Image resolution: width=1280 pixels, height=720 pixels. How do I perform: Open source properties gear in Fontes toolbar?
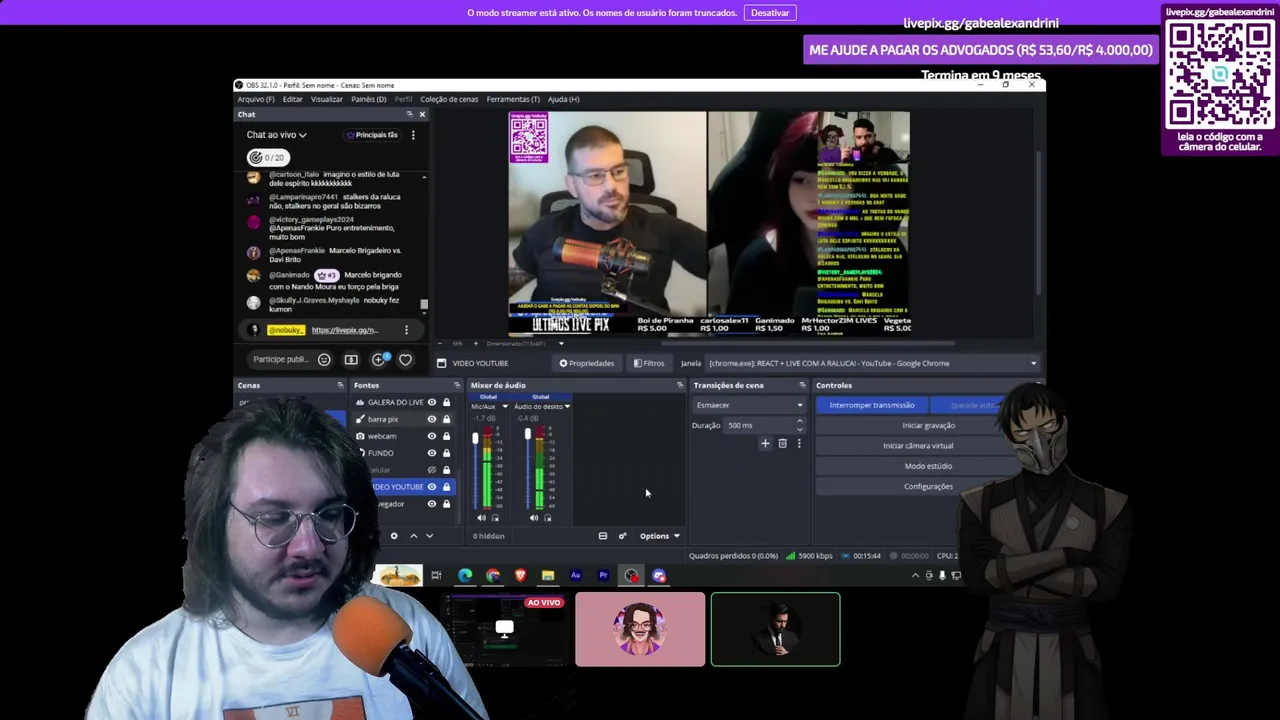pos(394,536)
